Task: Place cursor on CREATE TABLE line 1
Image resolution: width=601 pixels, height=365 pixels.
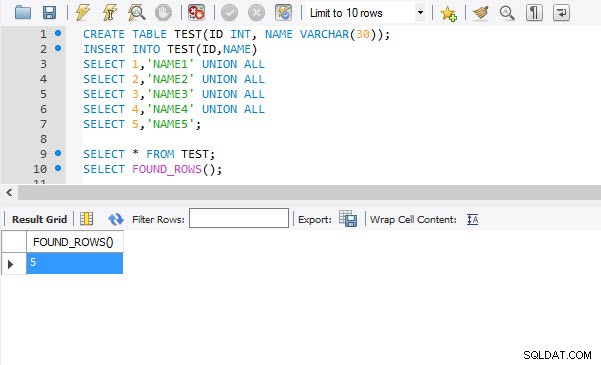Action: pyautogui.click(x=236, y=34)
